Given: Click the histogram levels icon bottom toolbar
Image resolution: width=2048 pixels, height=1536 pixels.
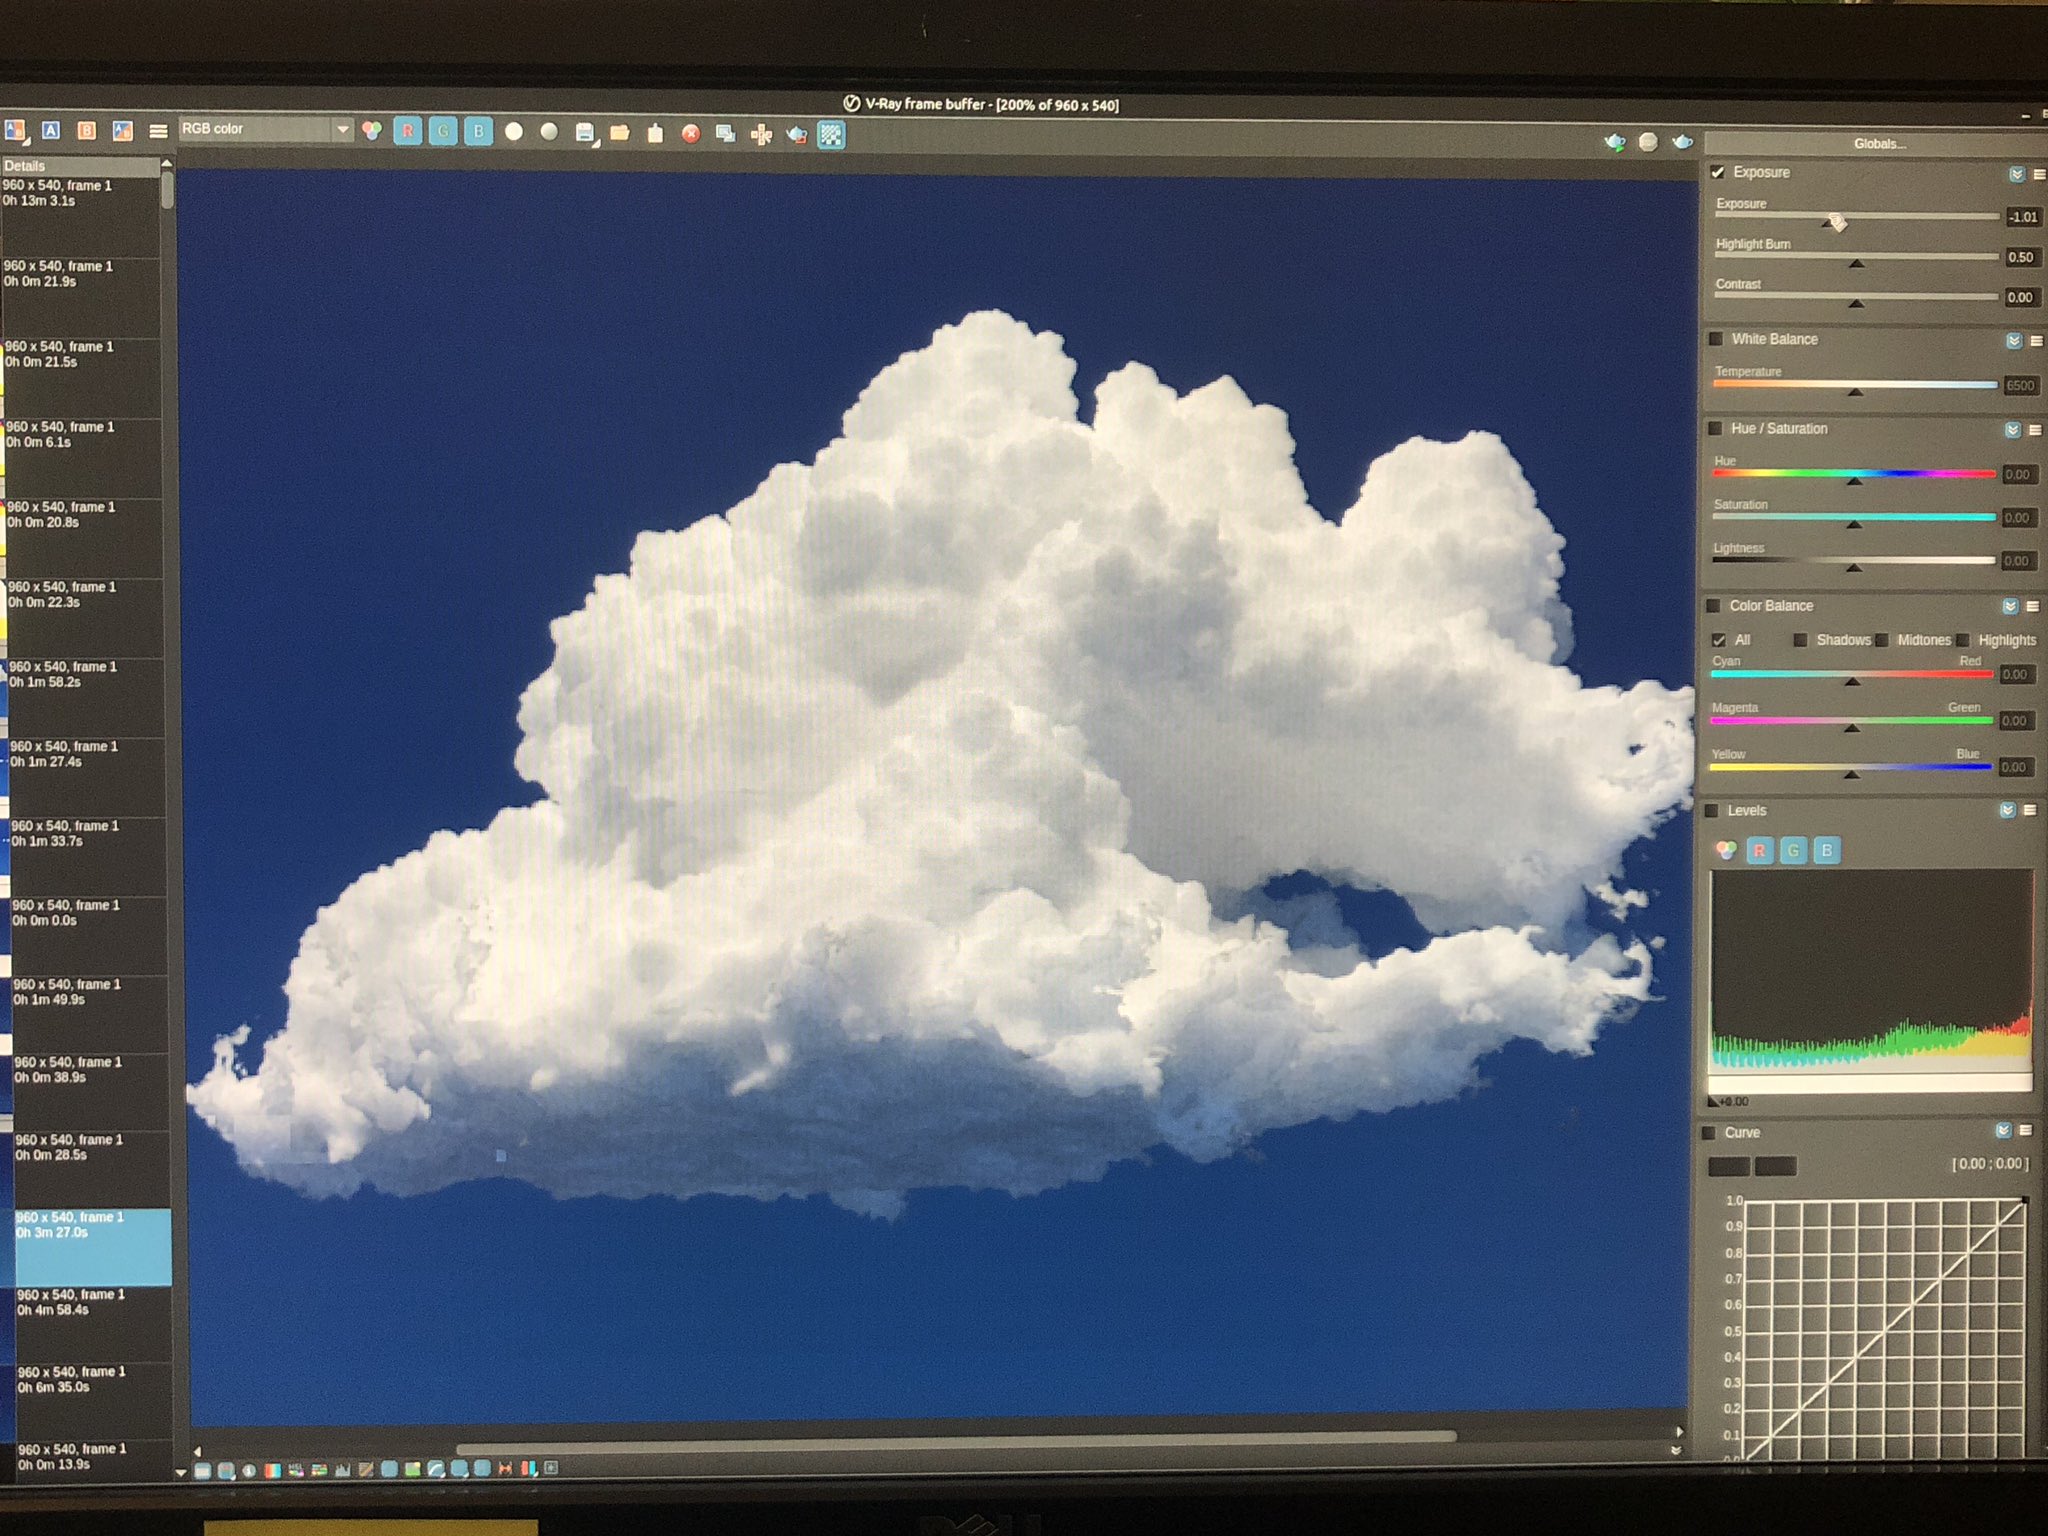Looking at the screenshot, I should pyautogui.click(x=342, y=1470).
